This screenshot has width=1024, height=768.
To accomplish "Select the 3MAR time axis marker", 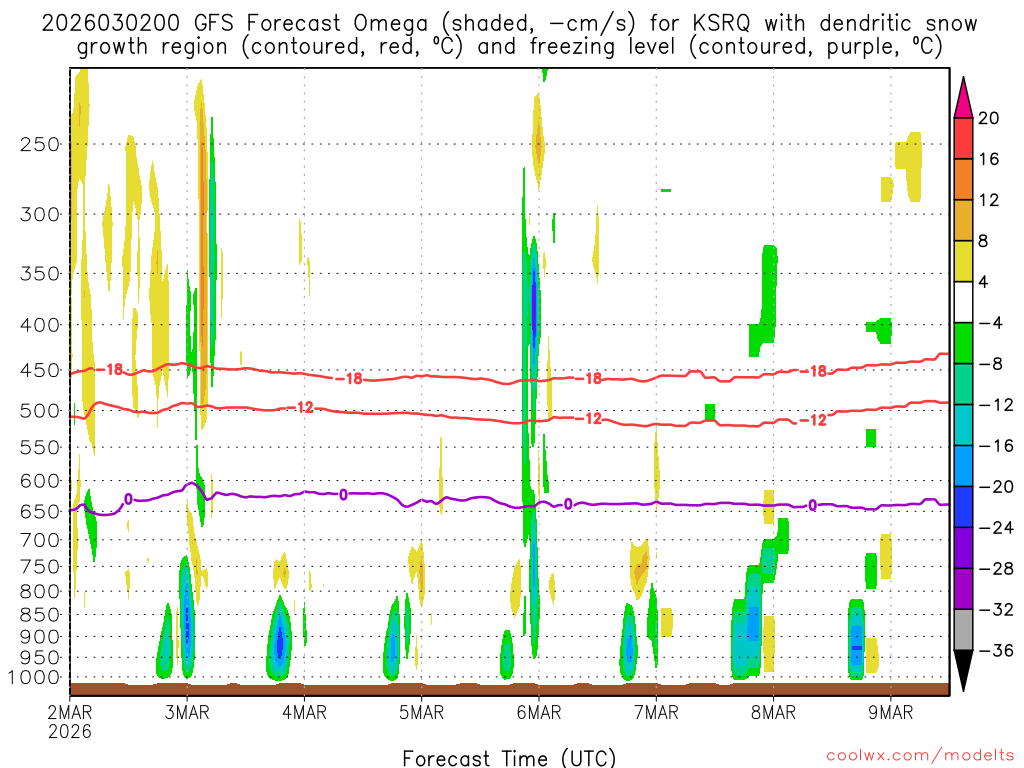I will click(x=186, y=712).
